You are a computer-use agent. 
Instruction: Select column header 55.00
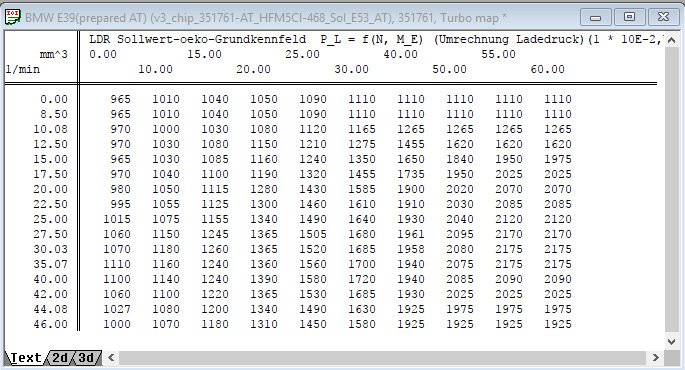(x=498, y=54)
